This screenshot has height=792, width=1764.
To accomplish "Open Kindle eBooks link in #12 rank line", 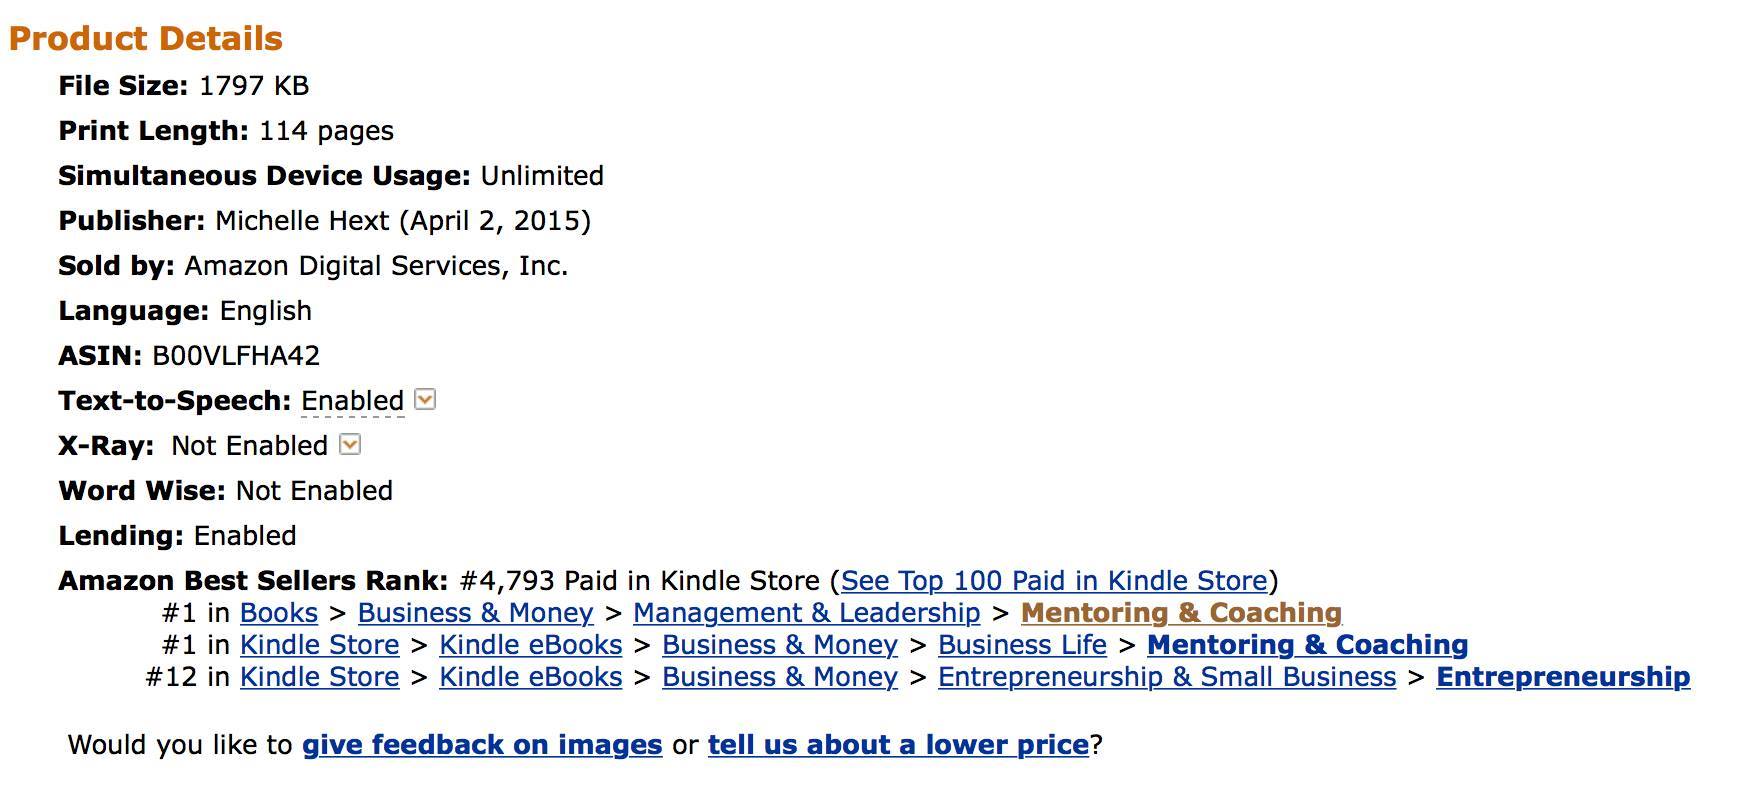I will tap(530, 677).
